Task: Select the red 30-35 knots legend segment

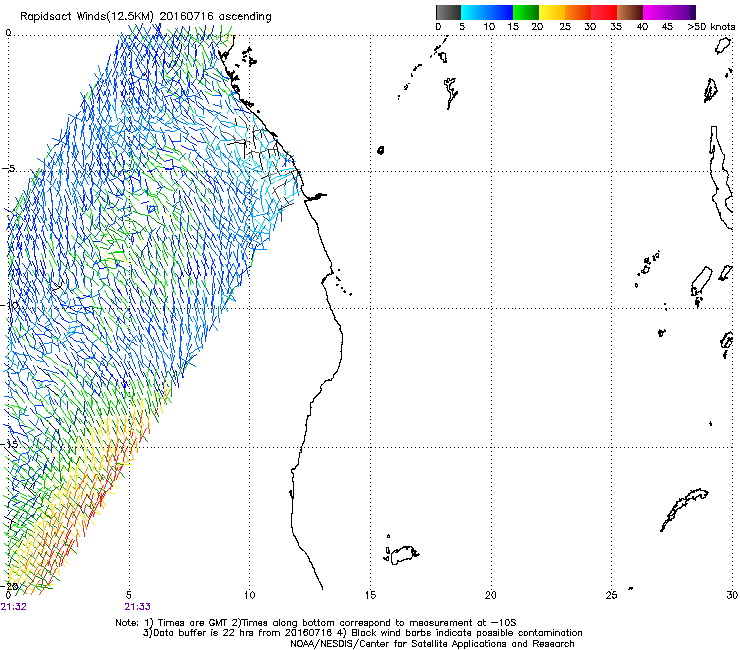Action: (604, 12)
